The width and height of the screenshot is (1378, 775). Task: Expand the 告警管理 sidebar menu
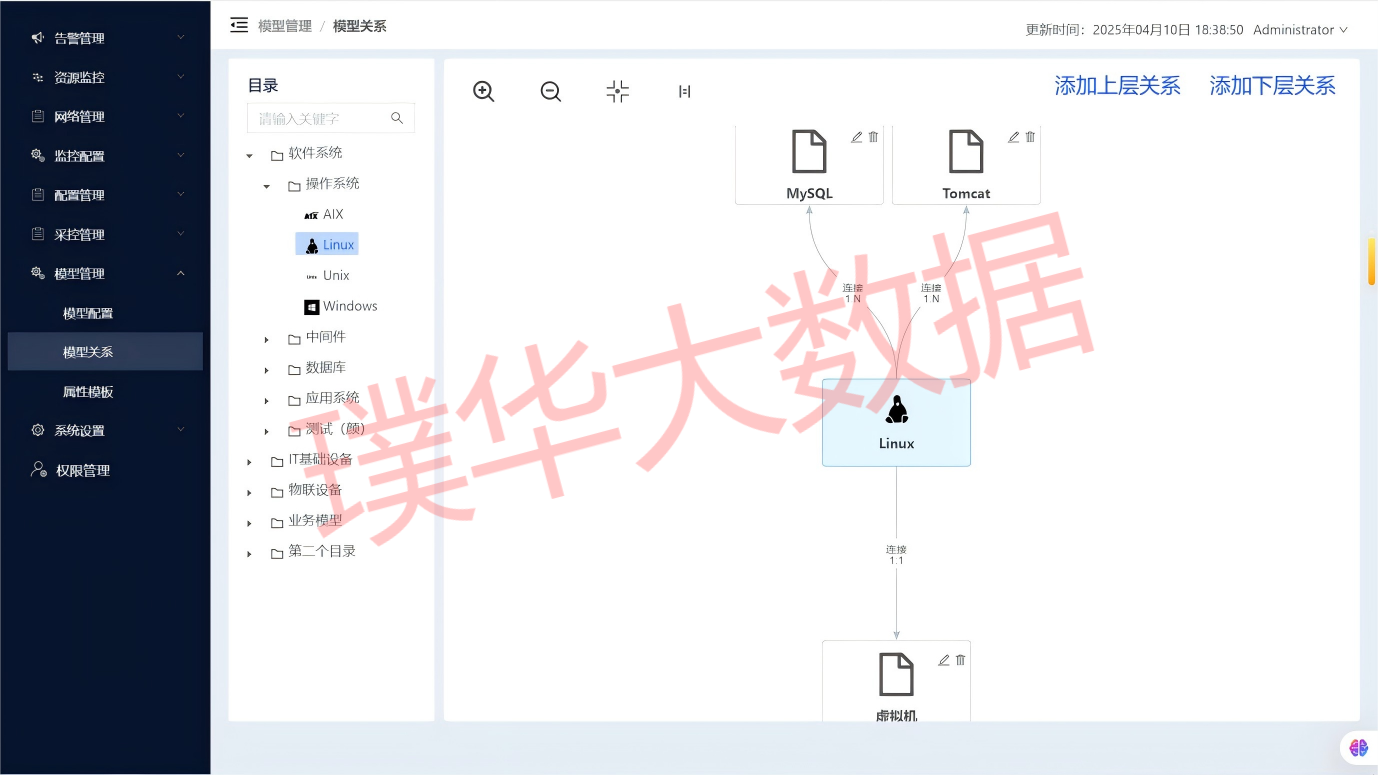(105, 38)
